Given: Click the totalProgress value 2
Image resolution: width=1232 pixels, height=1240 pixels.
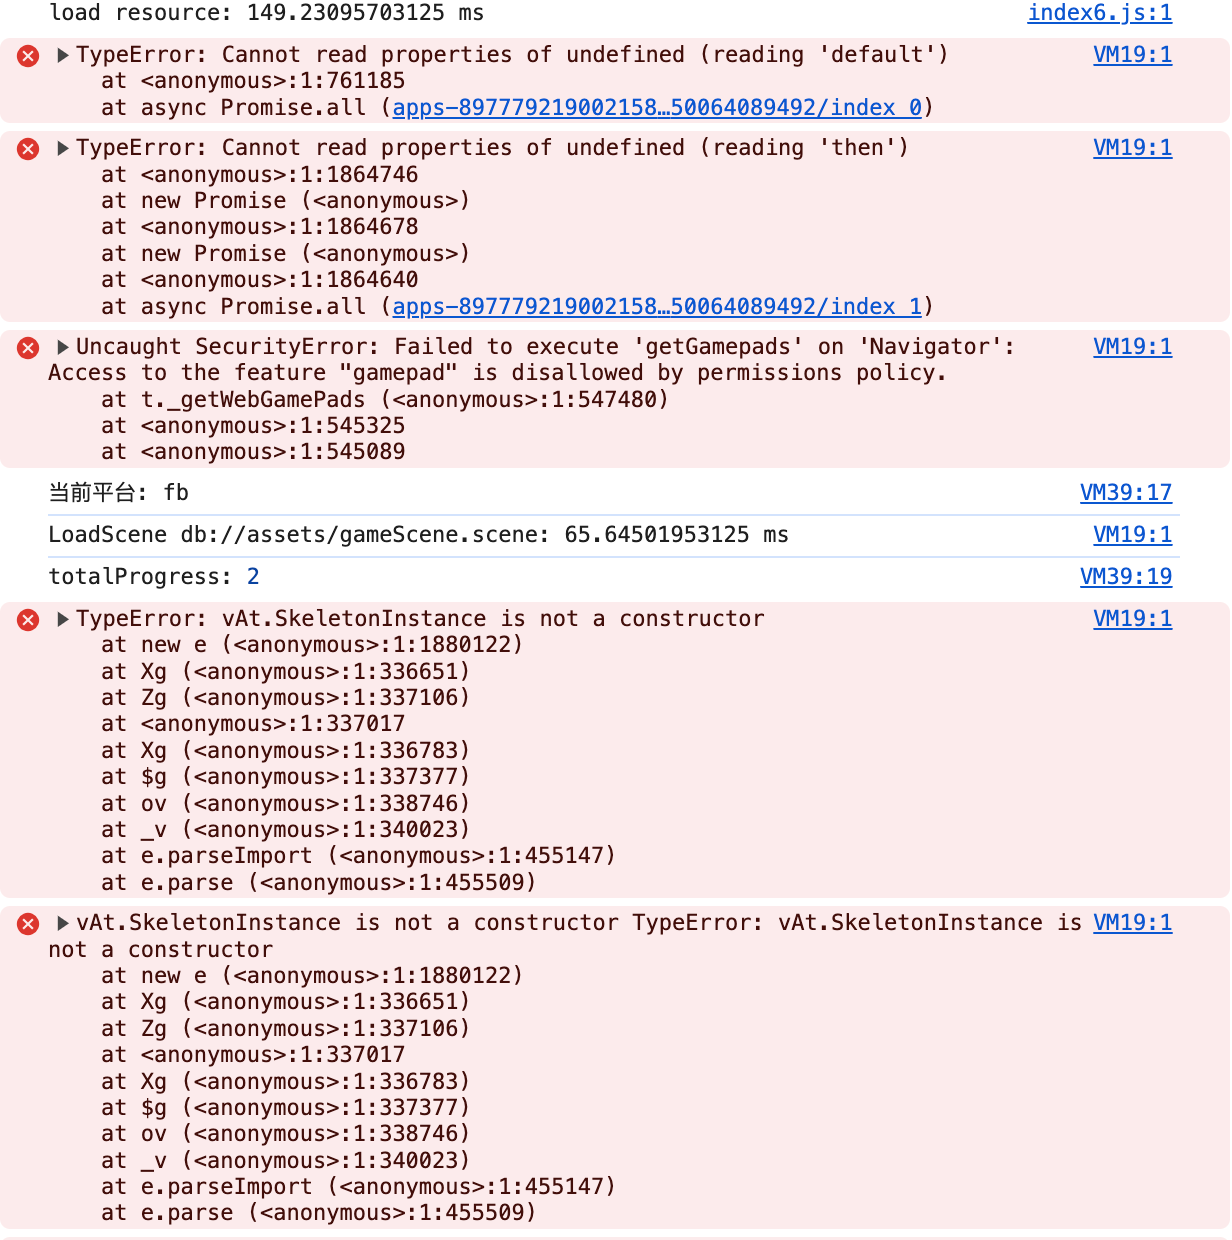Looking at the screenshot, I should pyautogui.click(x=253, y=577).
